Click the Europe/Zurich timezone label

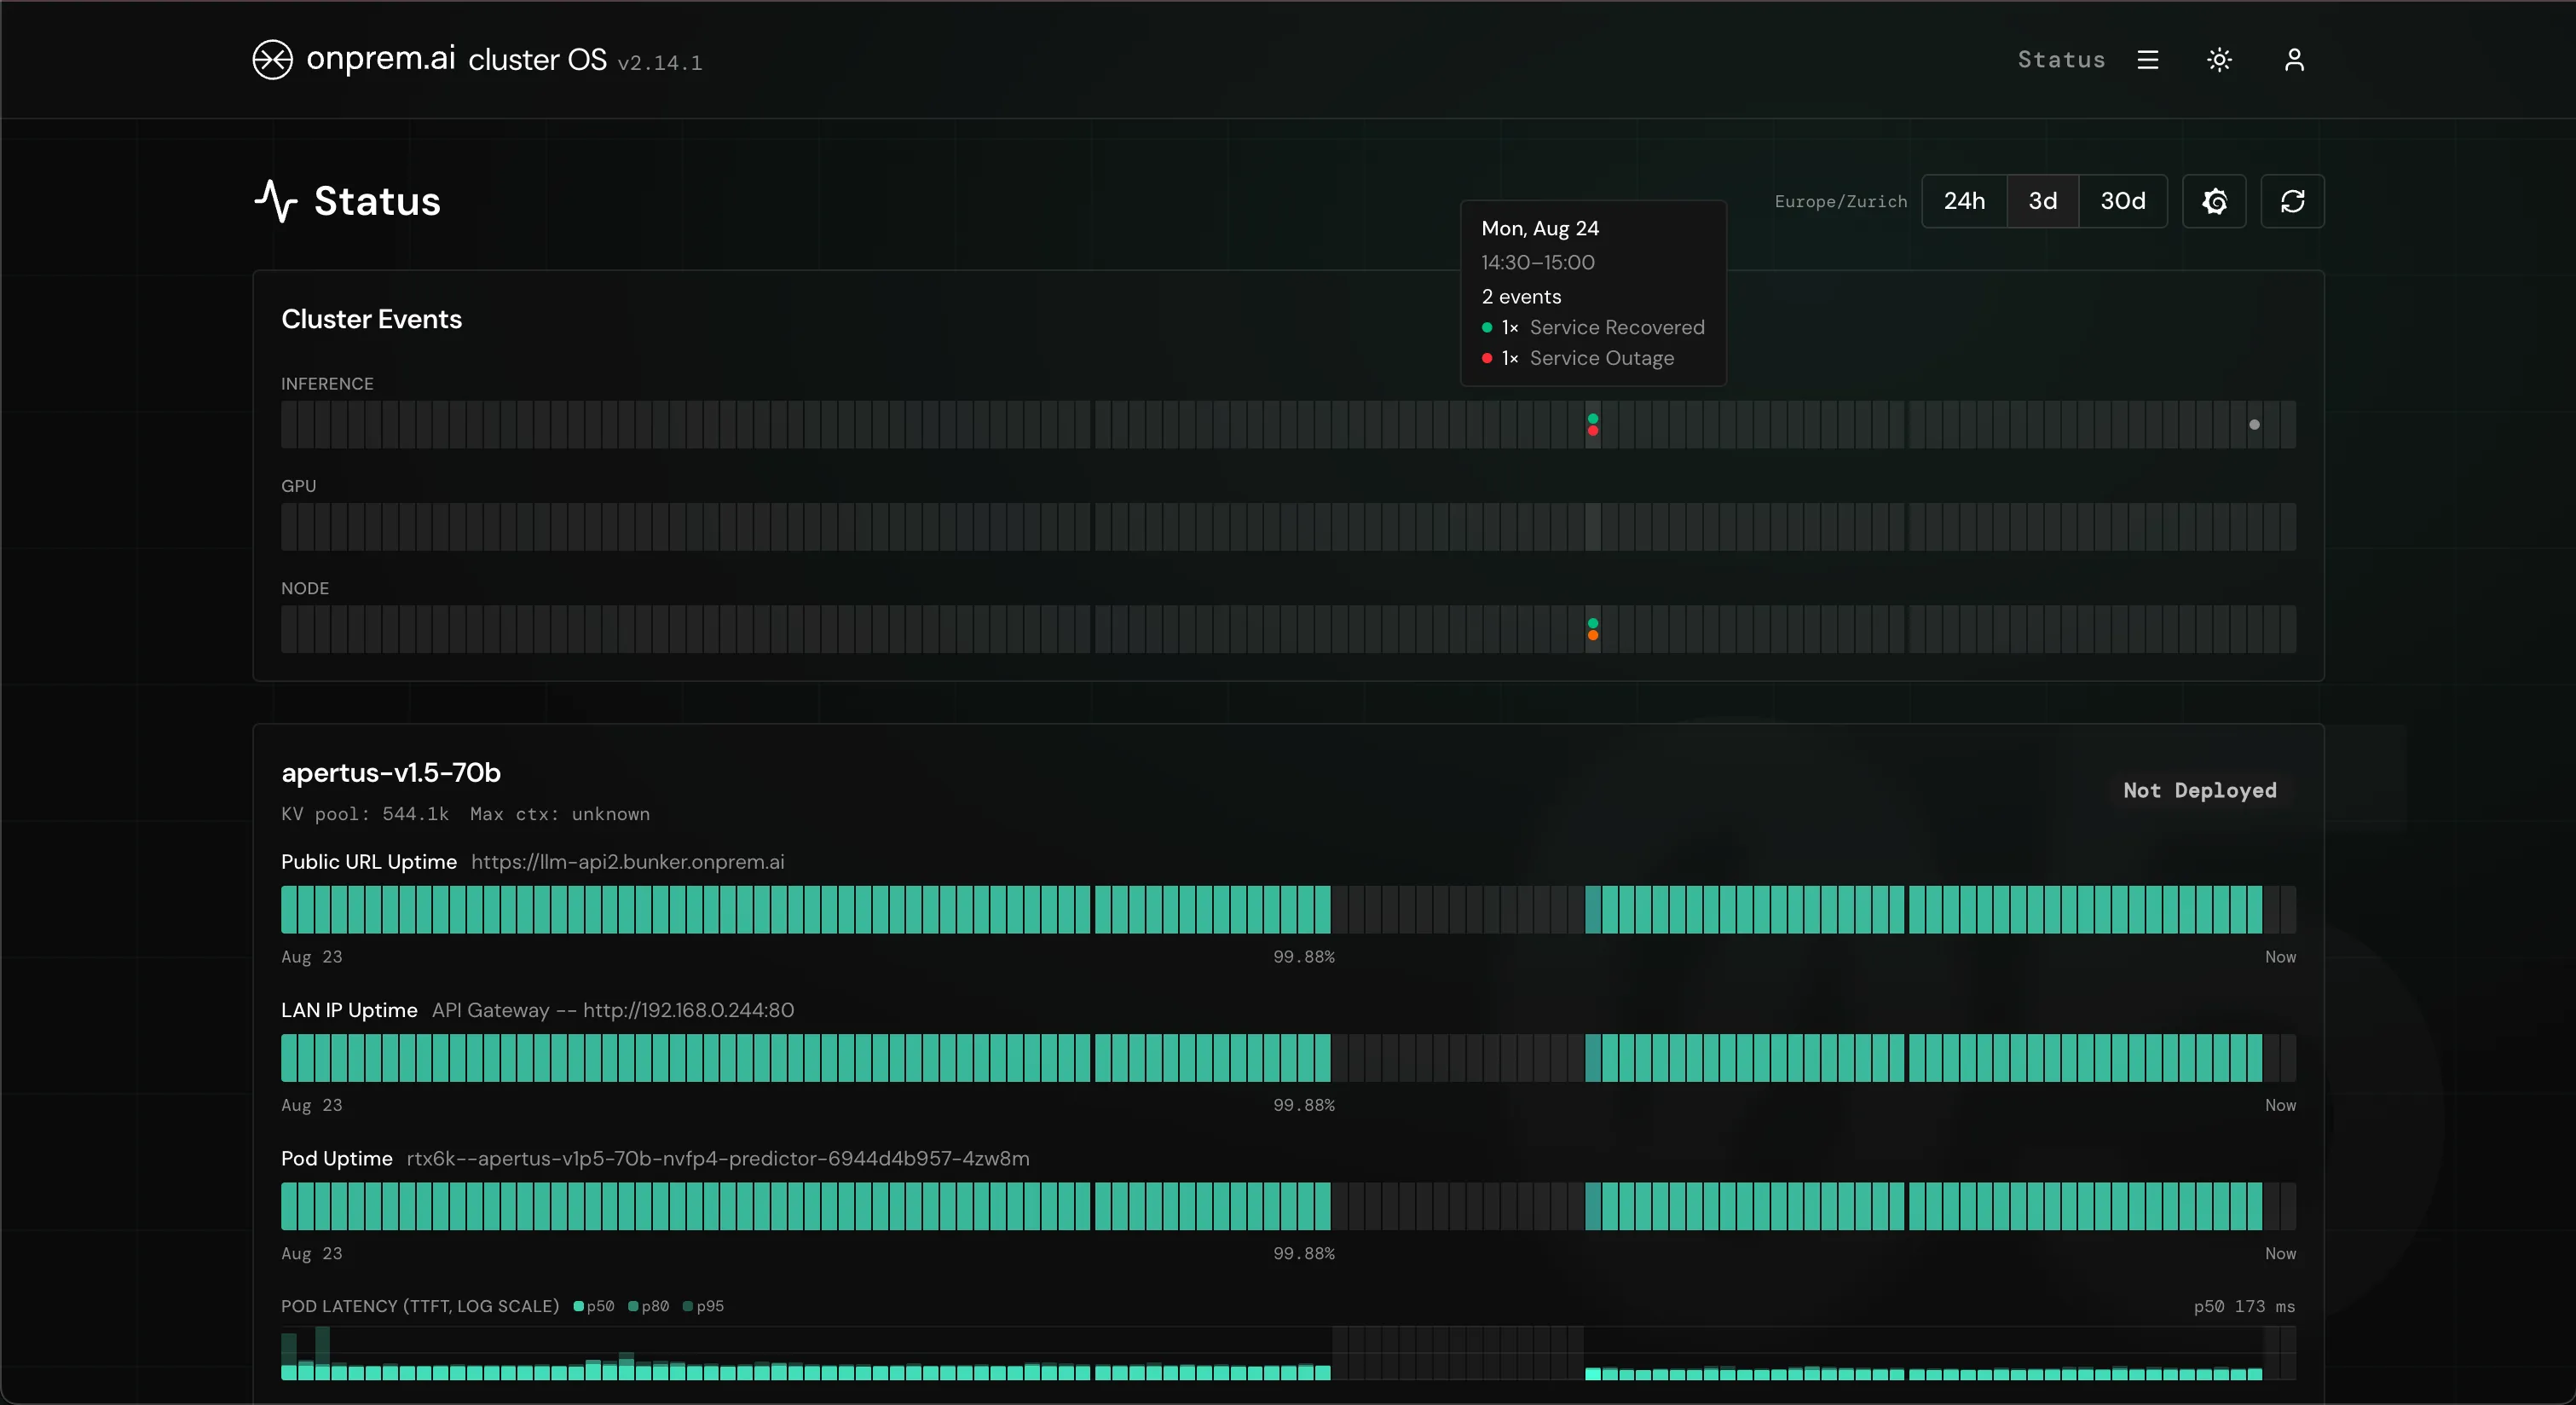[1841, 202]
